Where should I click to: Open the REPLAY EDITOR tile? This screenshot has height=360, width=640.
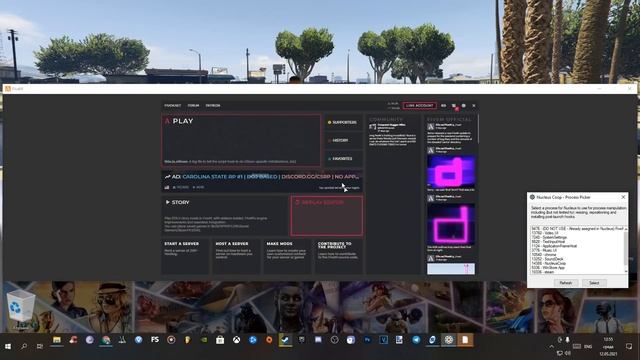327,216
